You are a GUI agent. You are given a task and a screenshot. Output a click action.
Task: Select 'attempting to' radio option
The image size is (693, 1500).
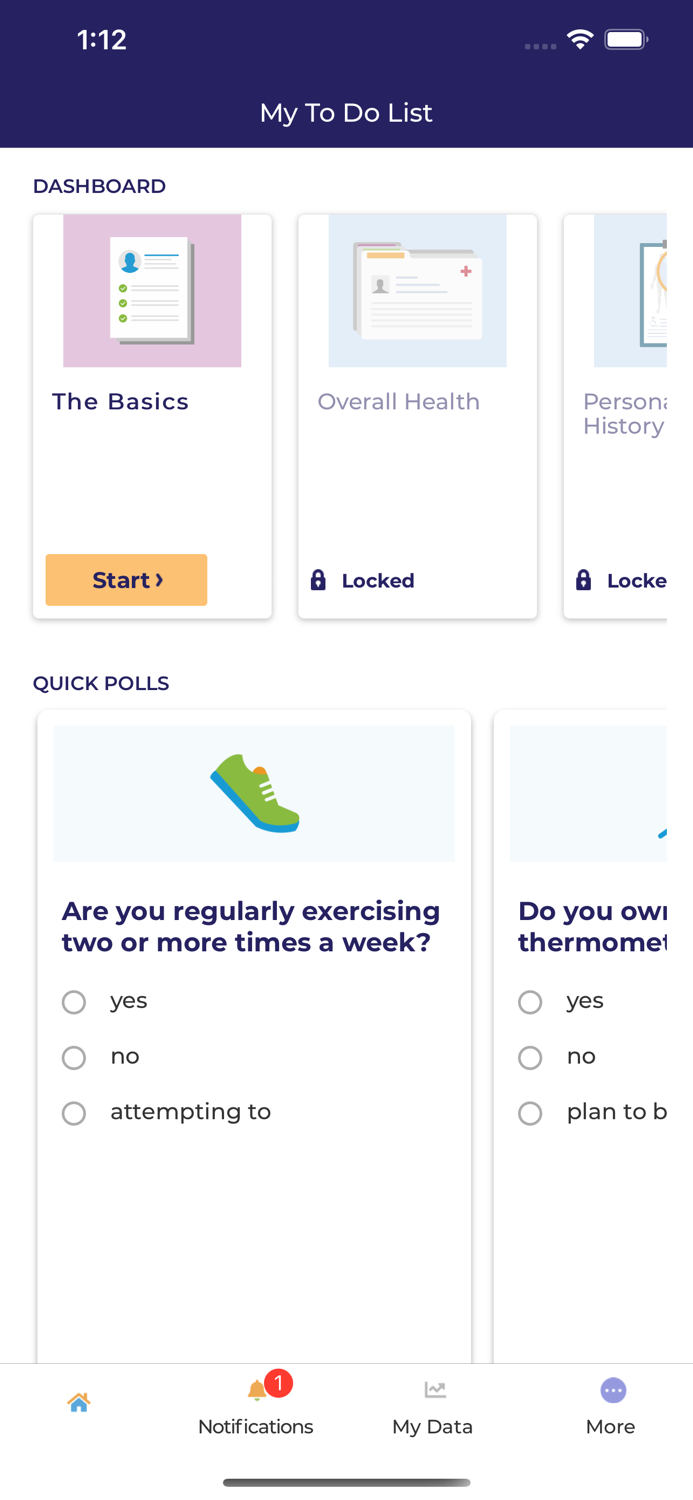(x=74, y=1113)
